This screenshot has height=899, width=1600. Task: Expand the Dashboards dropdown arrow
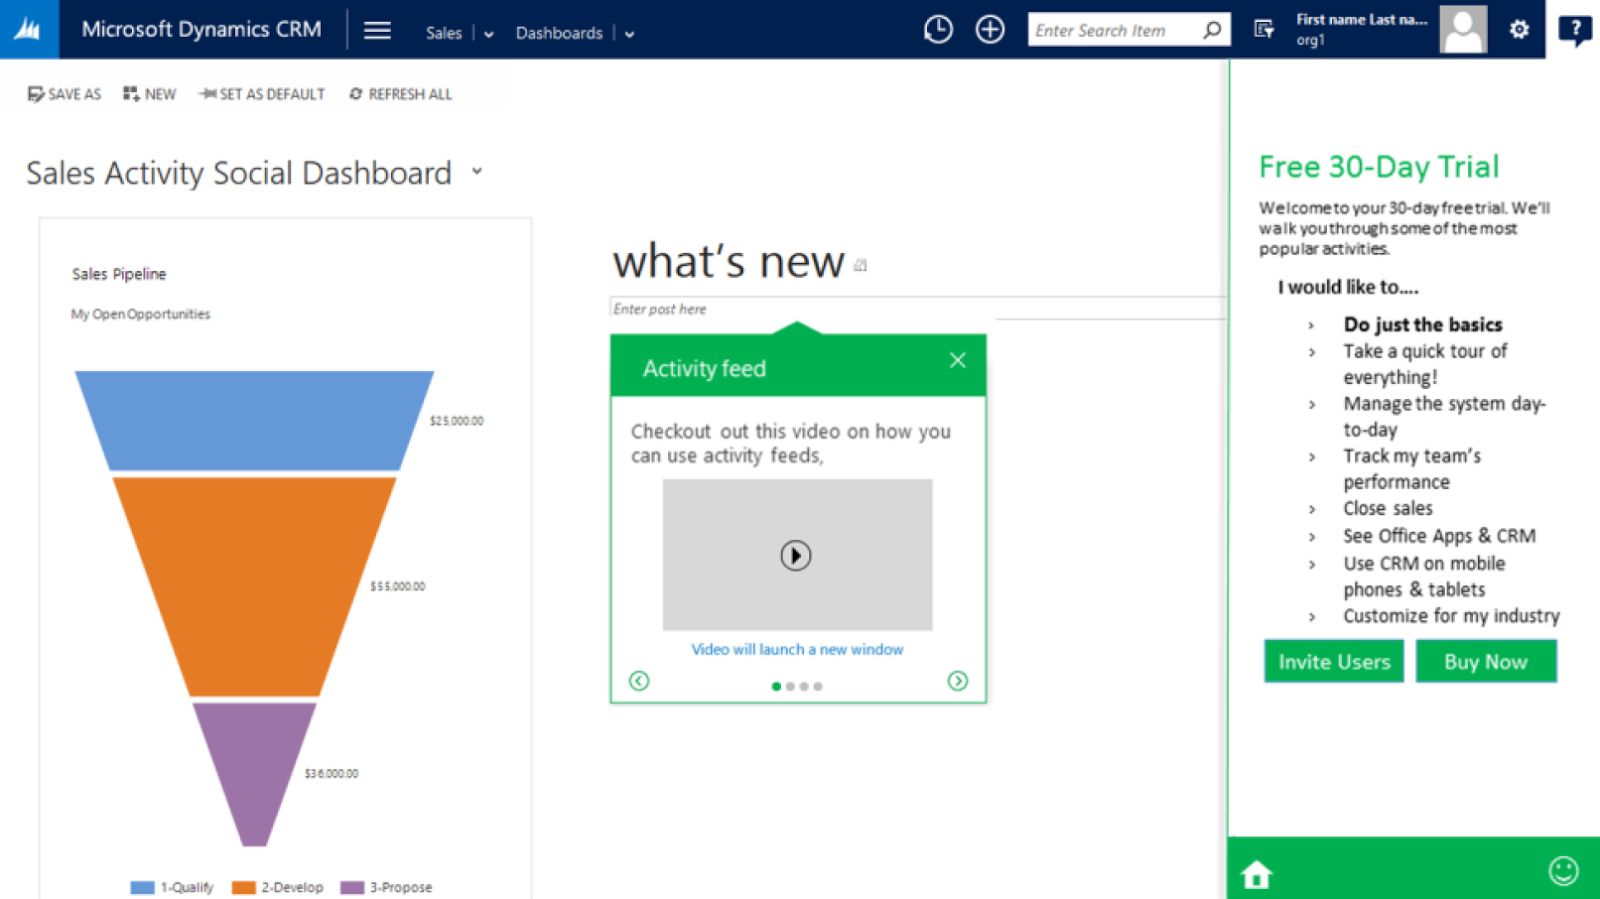(x=630, y=34)
